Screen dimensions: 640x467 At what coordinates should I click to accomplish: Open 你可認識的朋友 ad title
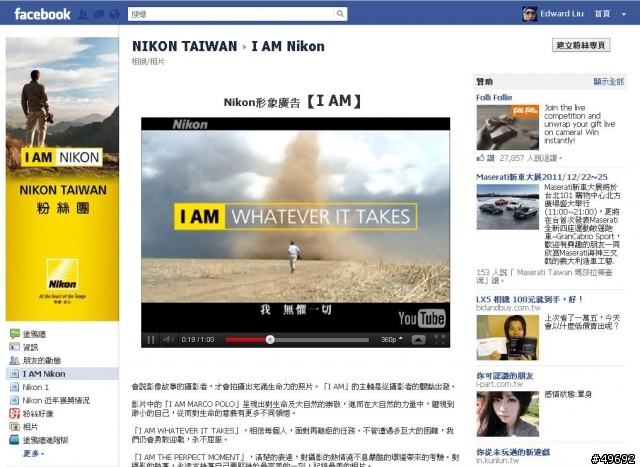coord(505,376)
